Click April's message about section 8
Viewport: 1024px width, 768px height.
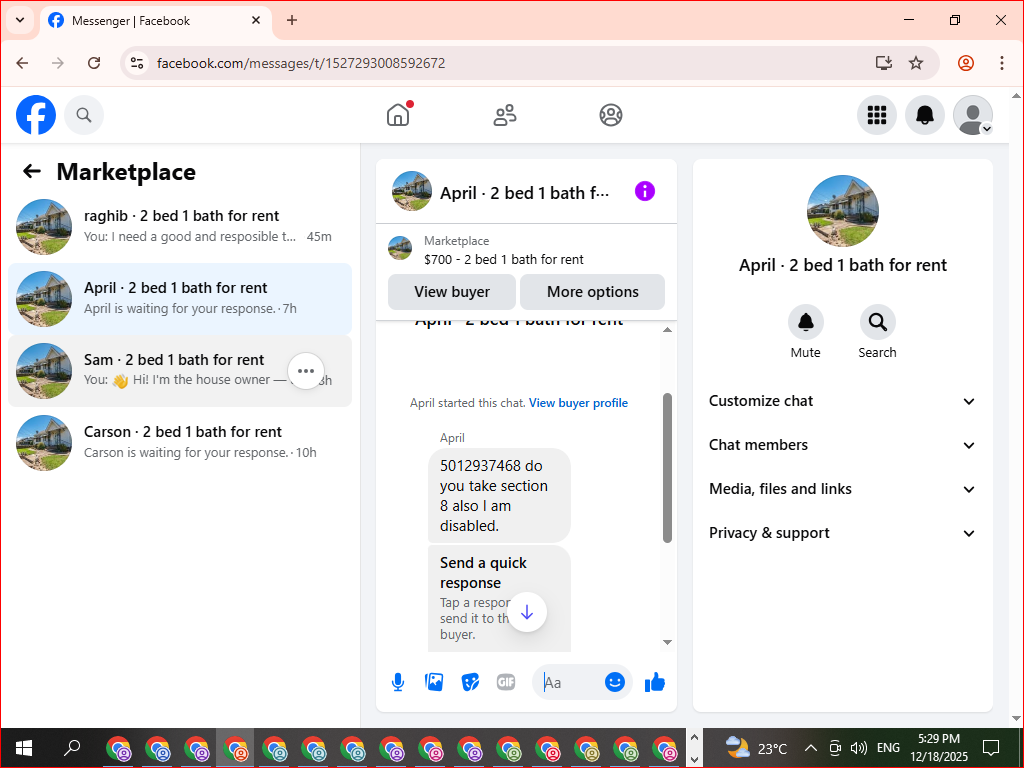coord(499,495)
